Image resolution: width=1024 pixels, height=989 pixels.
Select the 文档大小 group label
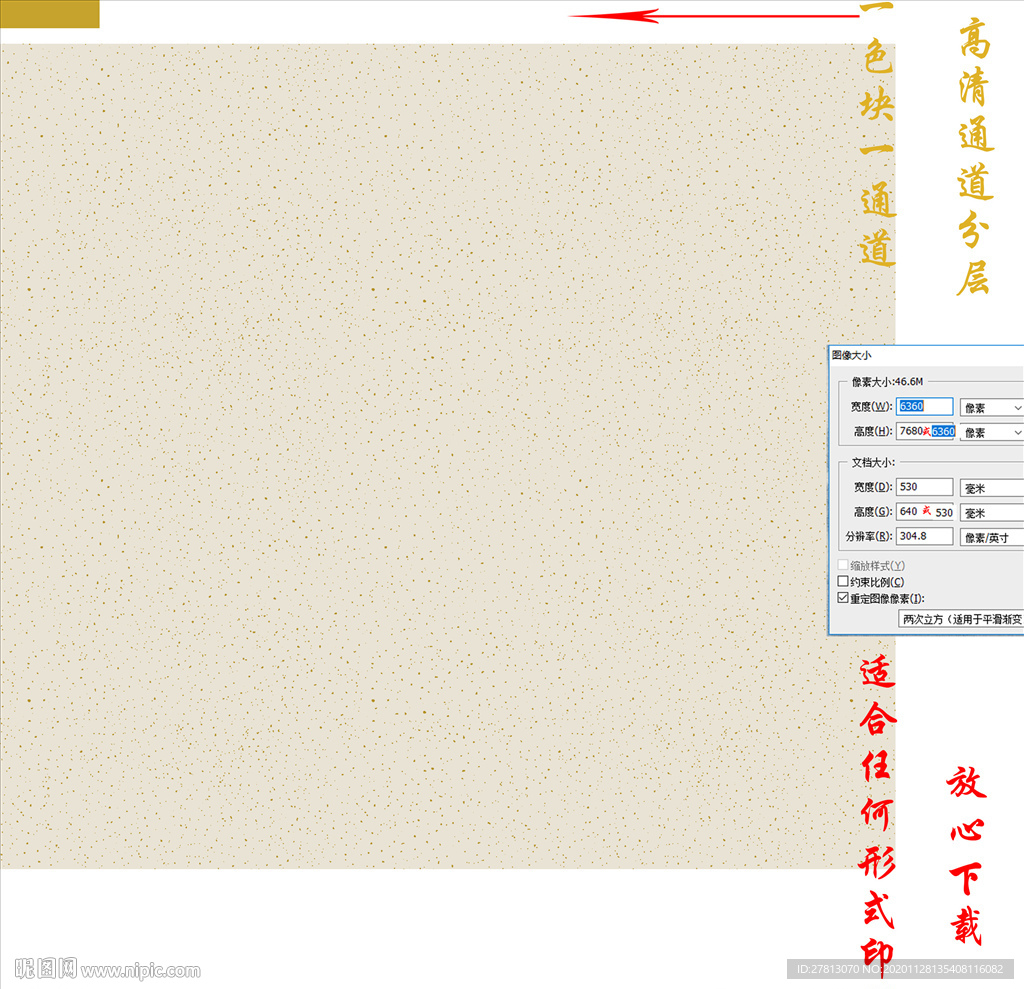tap(872, 462)
